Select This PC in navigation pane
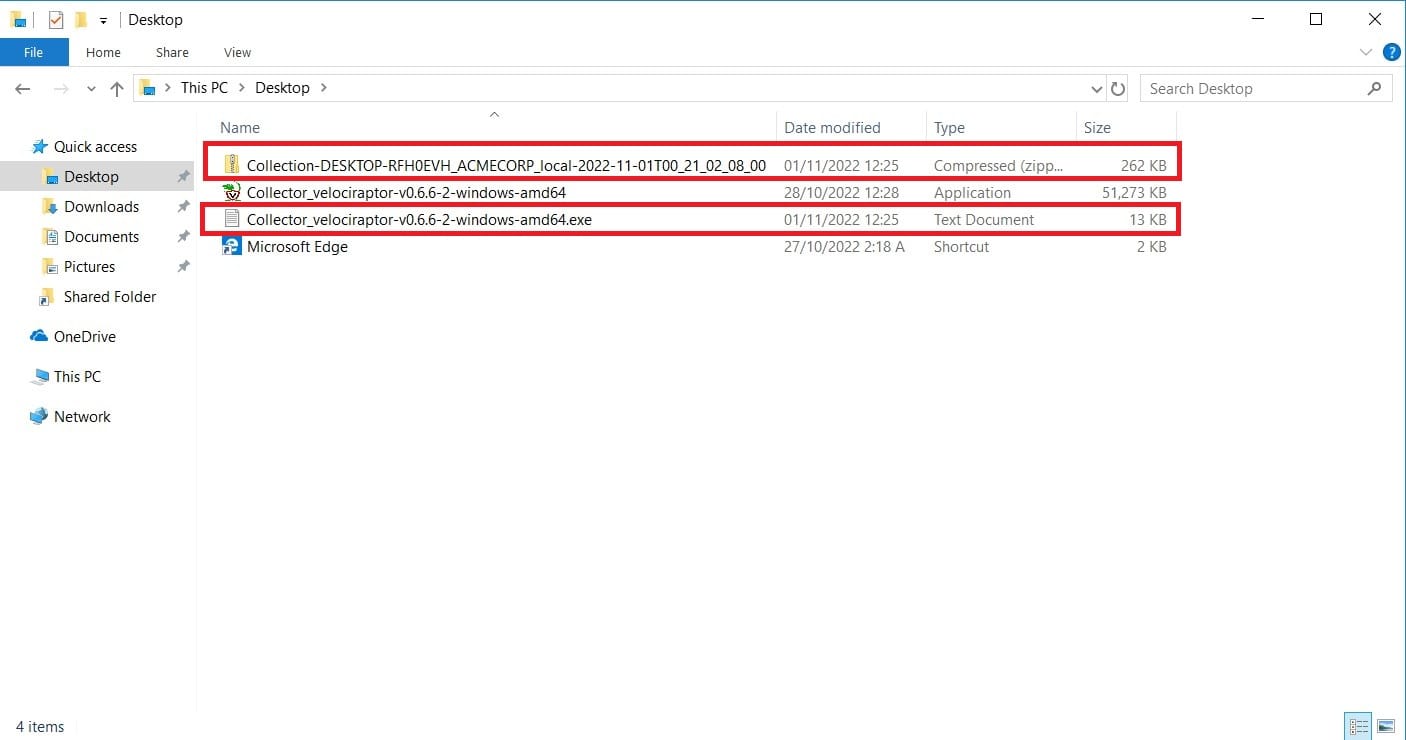This screenshot has height=740, width=1406. coord(77,377)
